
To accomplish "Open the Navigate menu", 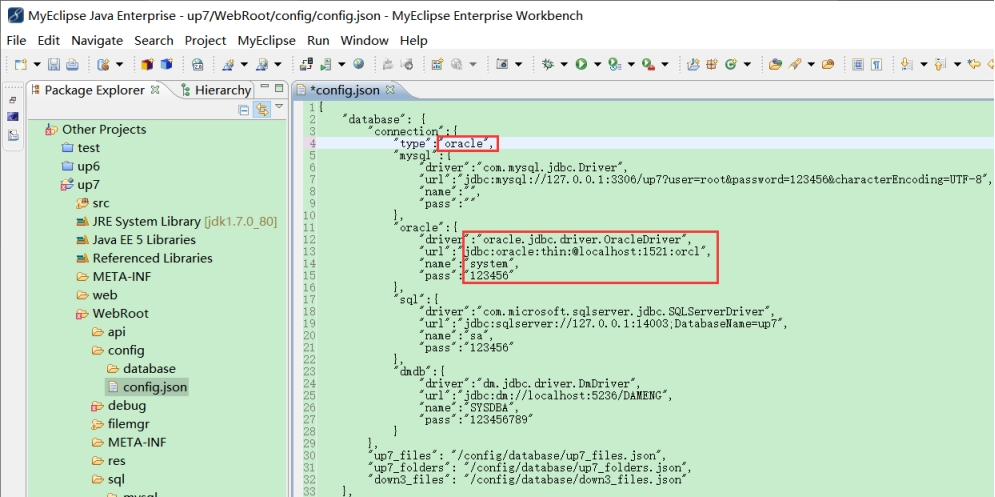I will tap(97, 40).
